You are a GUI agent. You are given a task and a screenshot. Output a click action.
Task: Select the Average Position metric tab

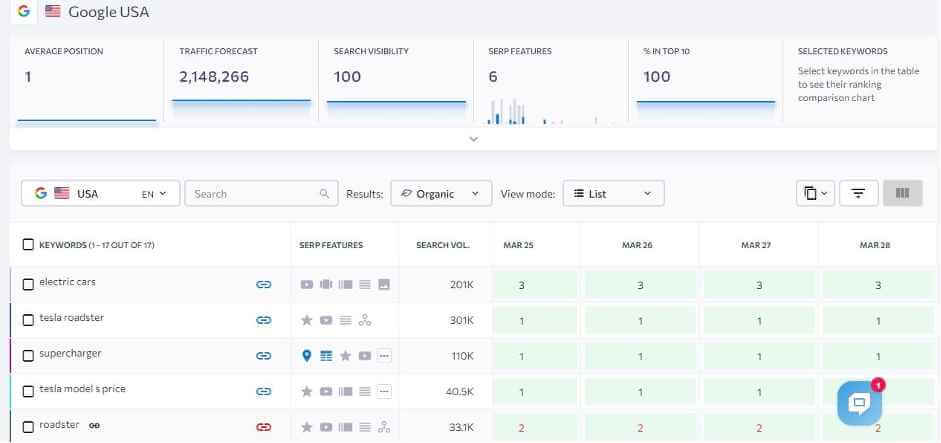(x=86, y=81)
